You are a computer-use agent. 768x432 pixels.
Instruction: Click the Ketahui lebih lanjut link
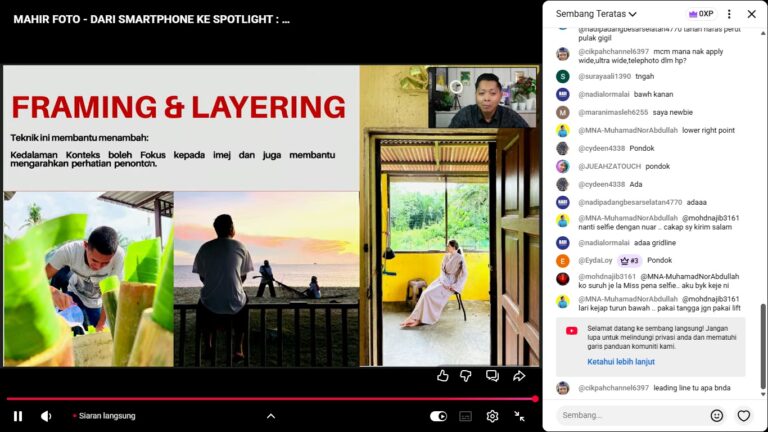click(622, 361)
